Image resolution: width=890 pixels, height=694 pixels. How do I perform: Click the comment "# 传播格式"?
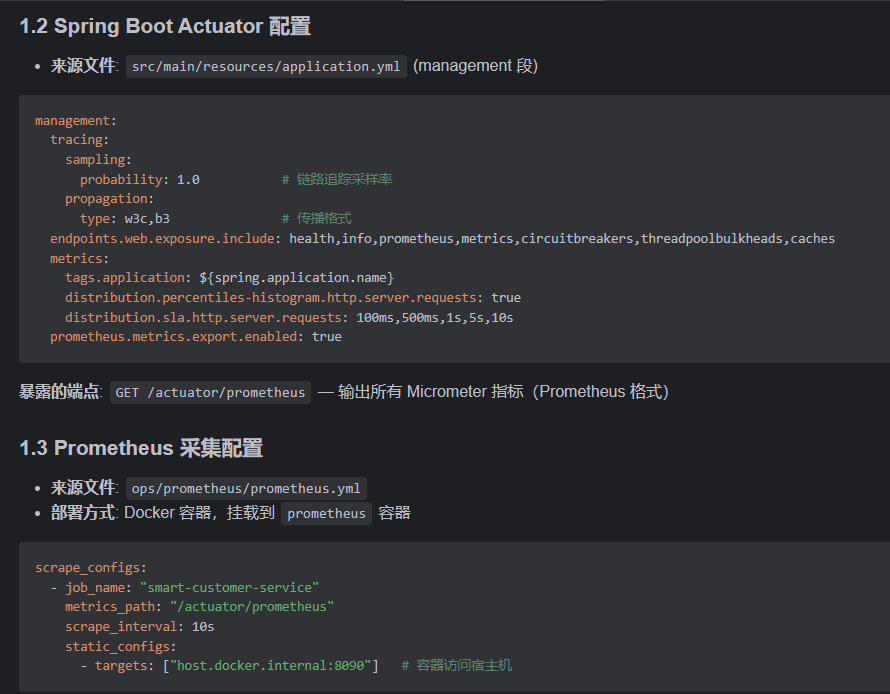click(317, 218)
